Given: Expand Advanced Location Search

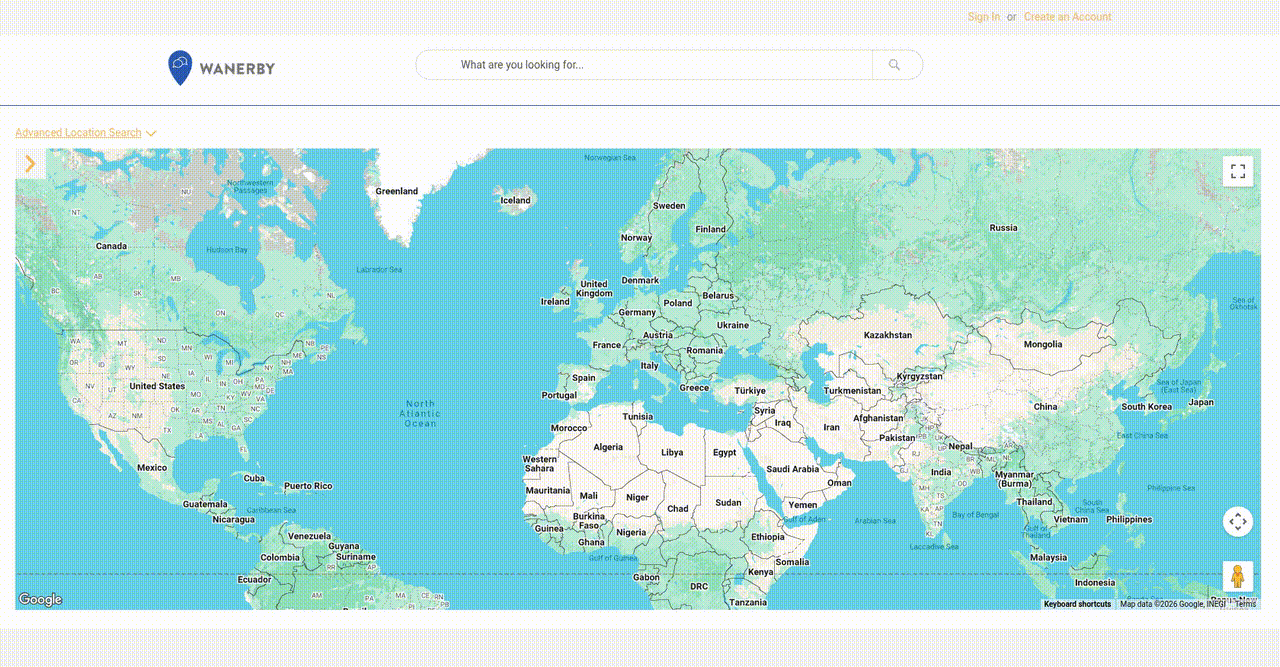Looking at the screenshot, I should [x=86, y=133].
